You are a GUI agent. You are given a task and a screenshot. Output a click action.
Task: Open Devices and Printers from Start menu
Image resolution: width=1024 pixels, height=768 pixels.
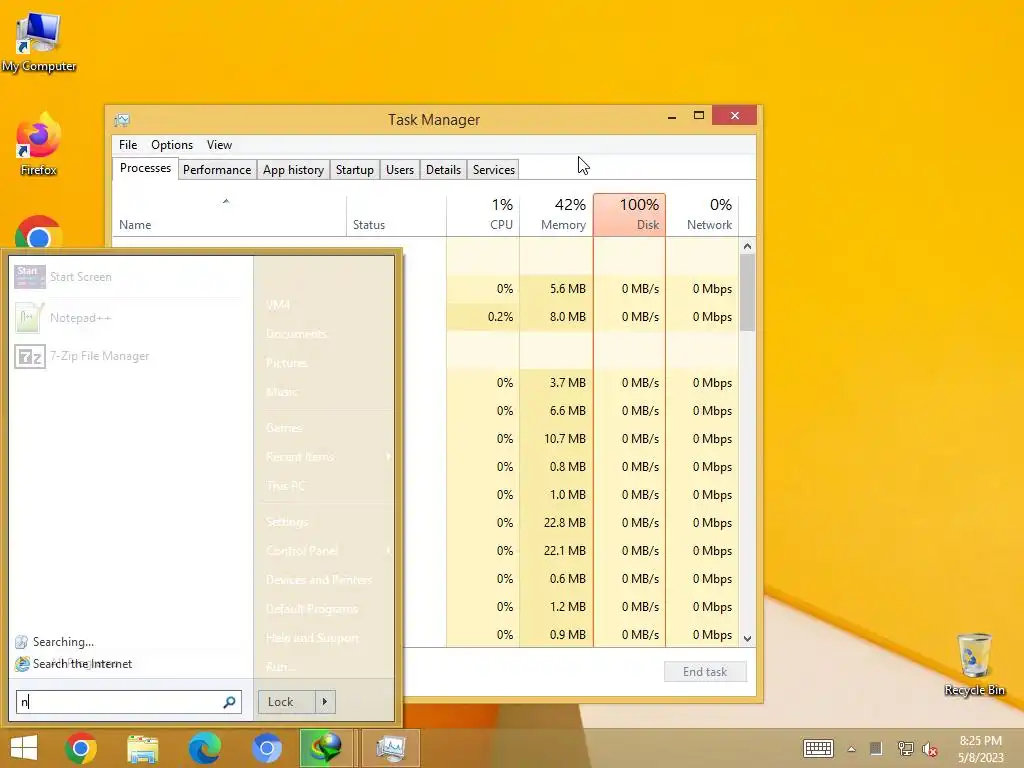(319, 579)
